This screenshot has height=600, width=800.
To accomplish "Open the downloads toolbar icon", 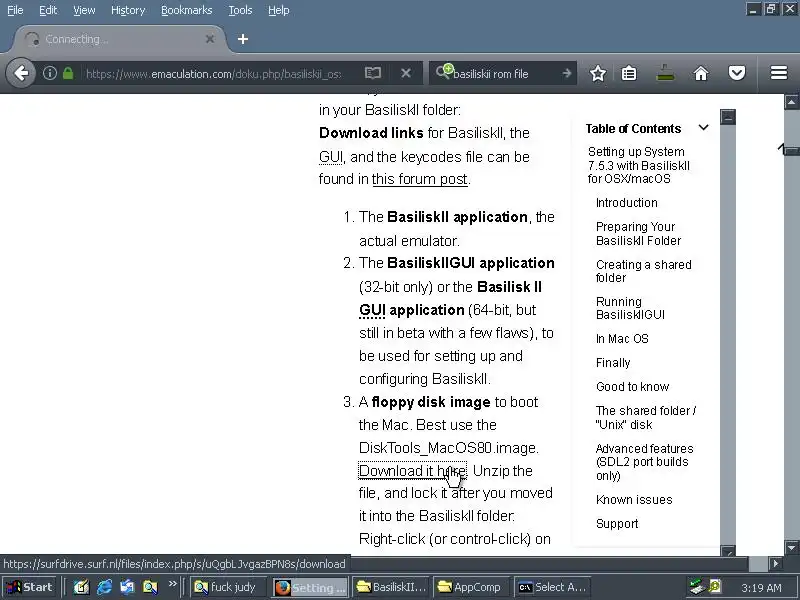I will (x=665, y=73).
